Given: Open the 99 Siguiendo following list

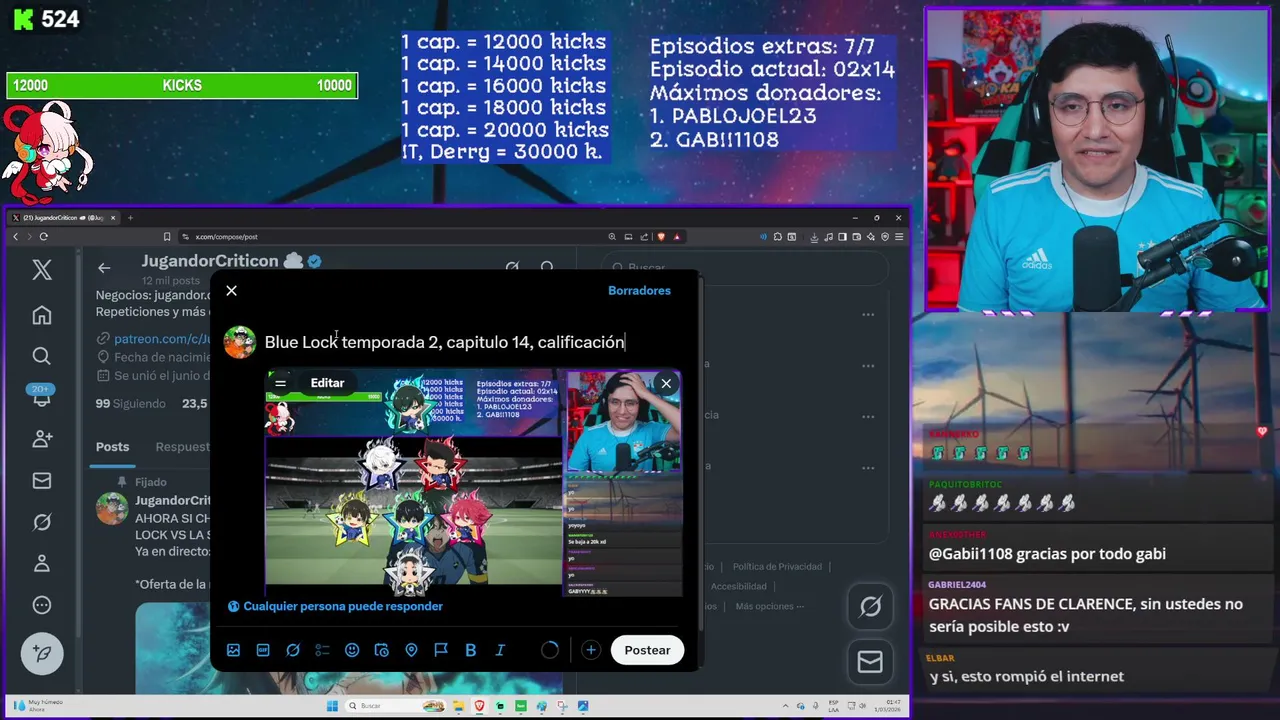Looking at the screenshot, I should coord(130,403).
